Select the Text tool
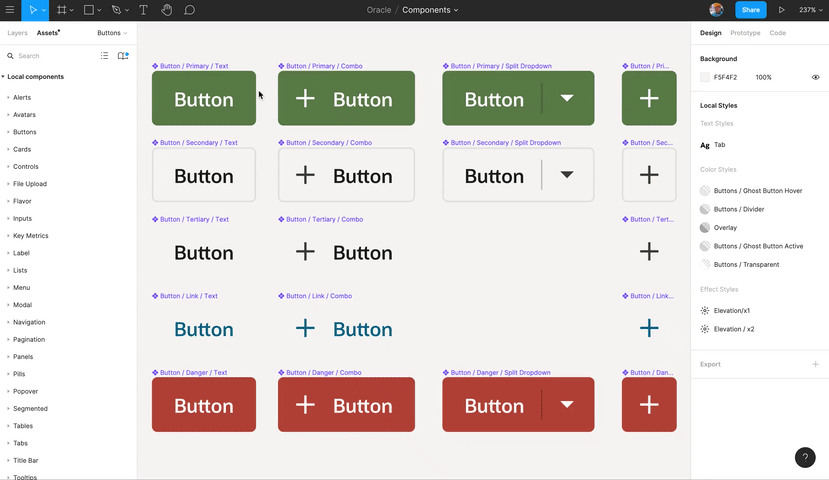829x480 pixels. pyautogui.click(x=143, y=10)
